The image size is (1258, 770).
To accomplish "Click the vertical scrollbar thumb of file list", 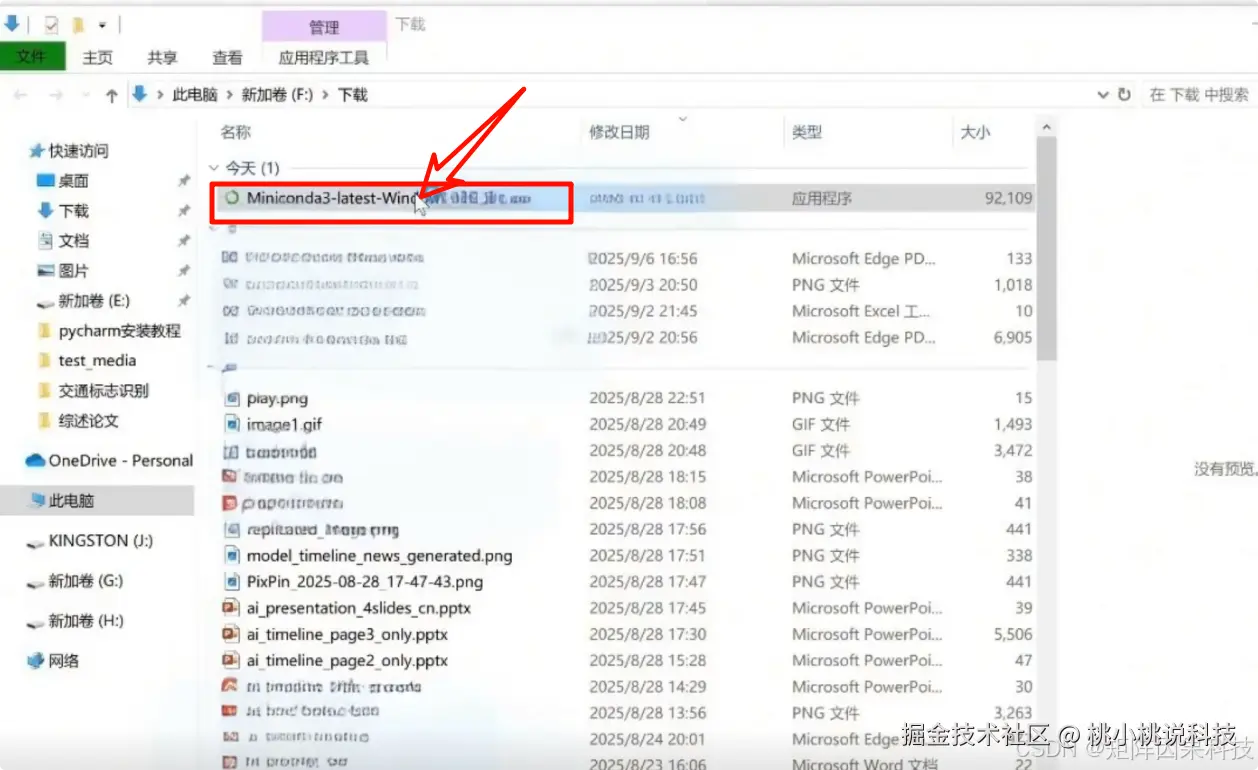I will (x=1046, y=250).
